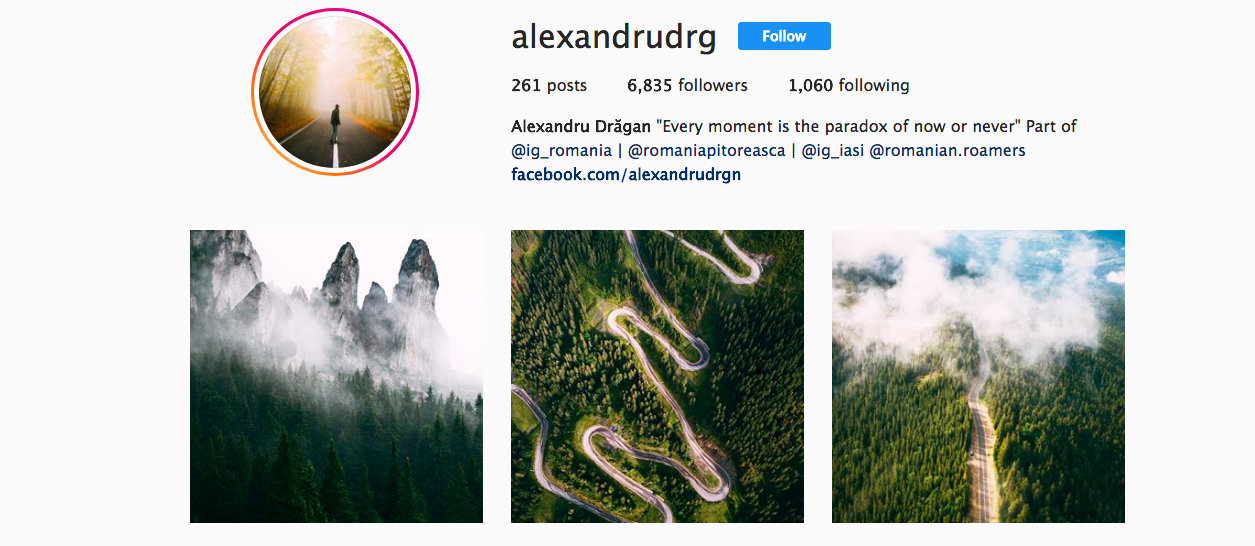The image size is (1255, 546).
Task: Open the foggy rock spires forest photo
Action: [x=336, y=376]
